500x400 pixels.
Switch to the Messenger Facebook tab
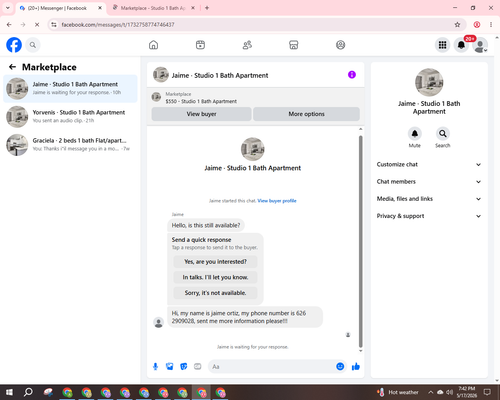click(61, 8)
